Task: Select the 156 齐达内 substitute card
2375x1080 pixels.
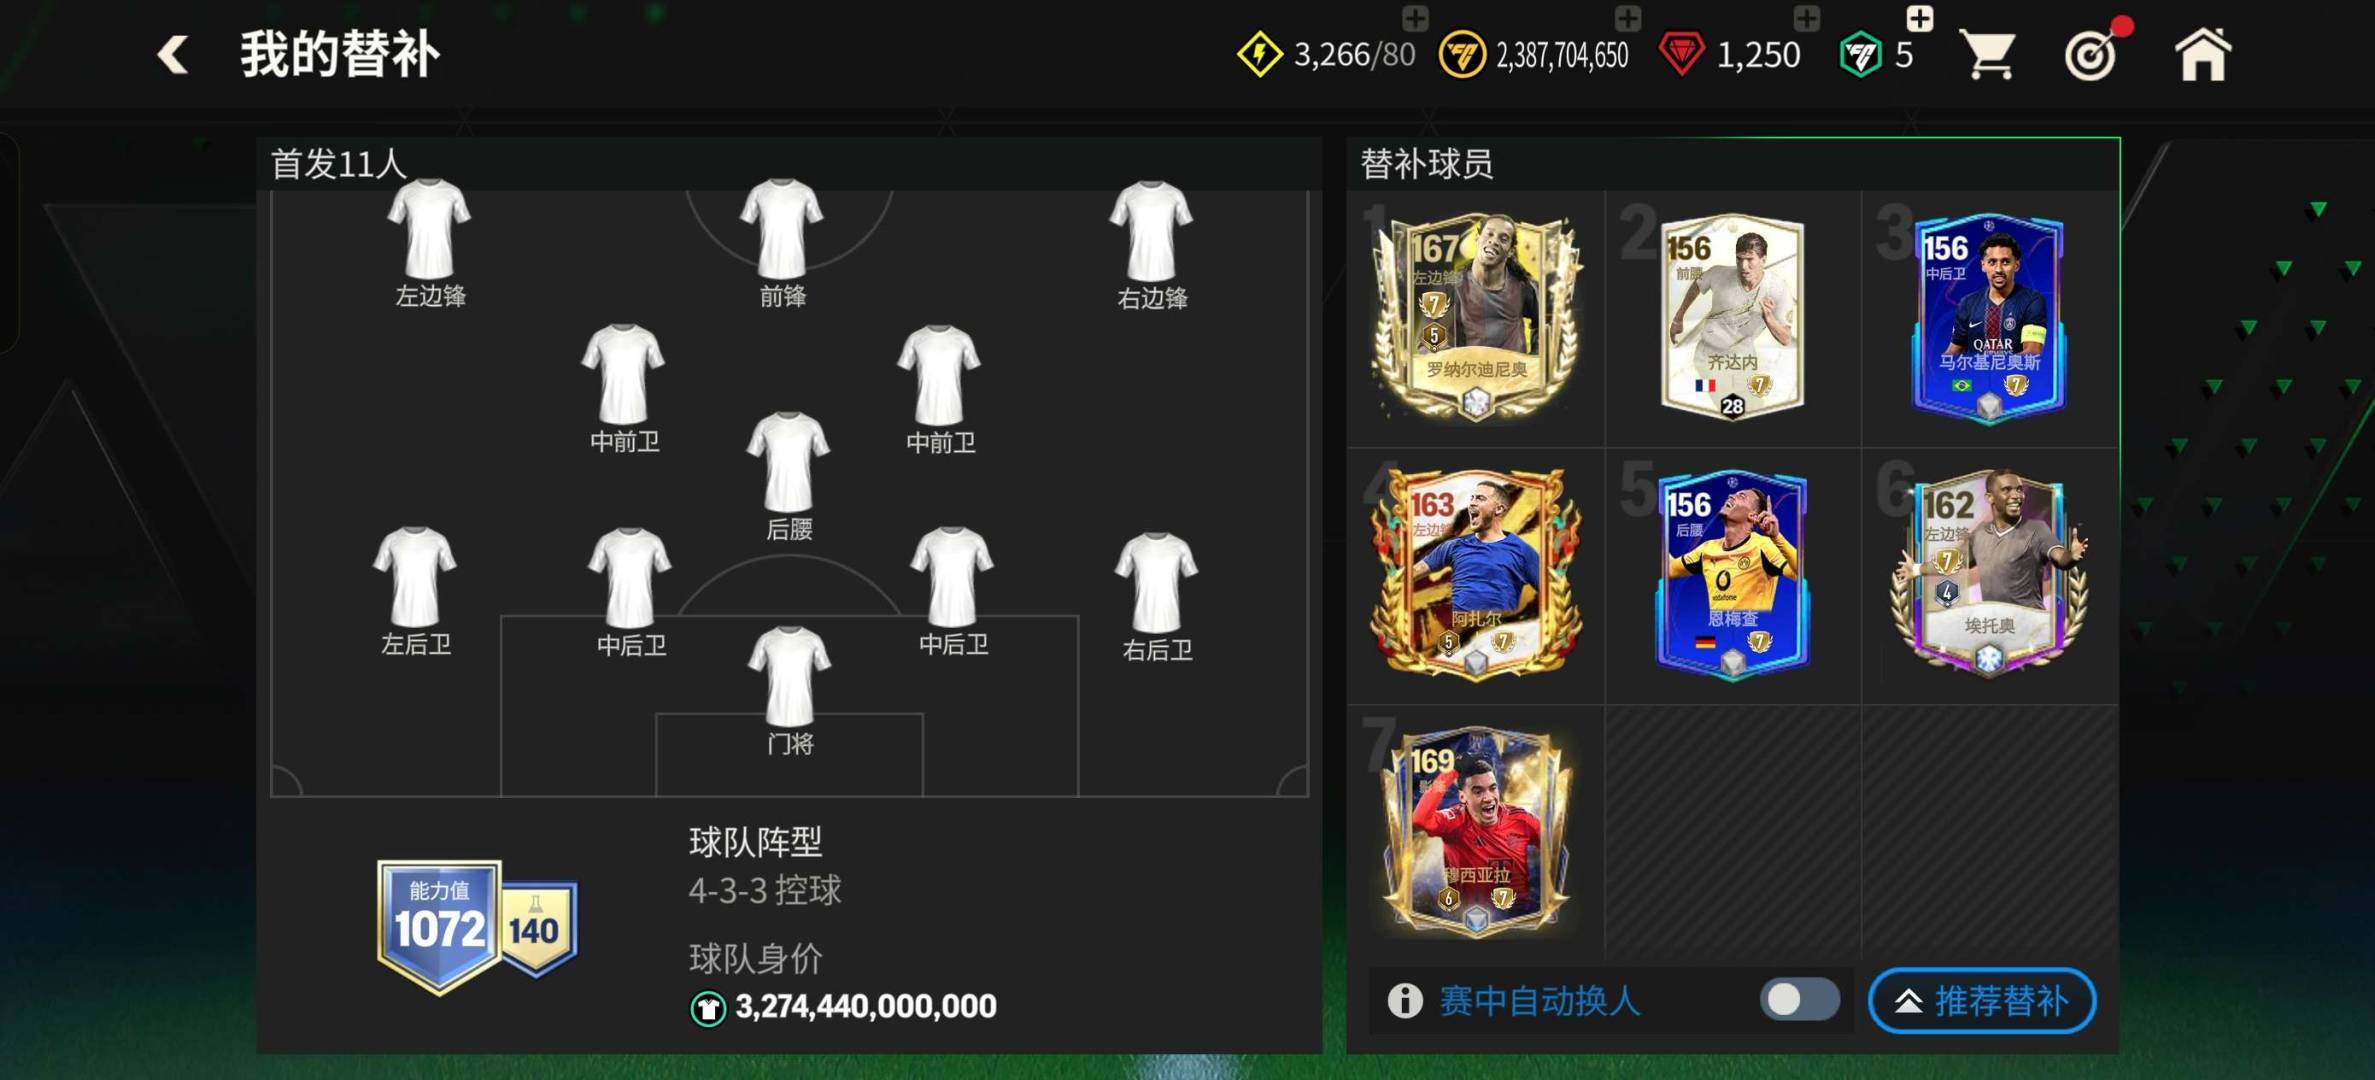Action: click(1732, 316)
